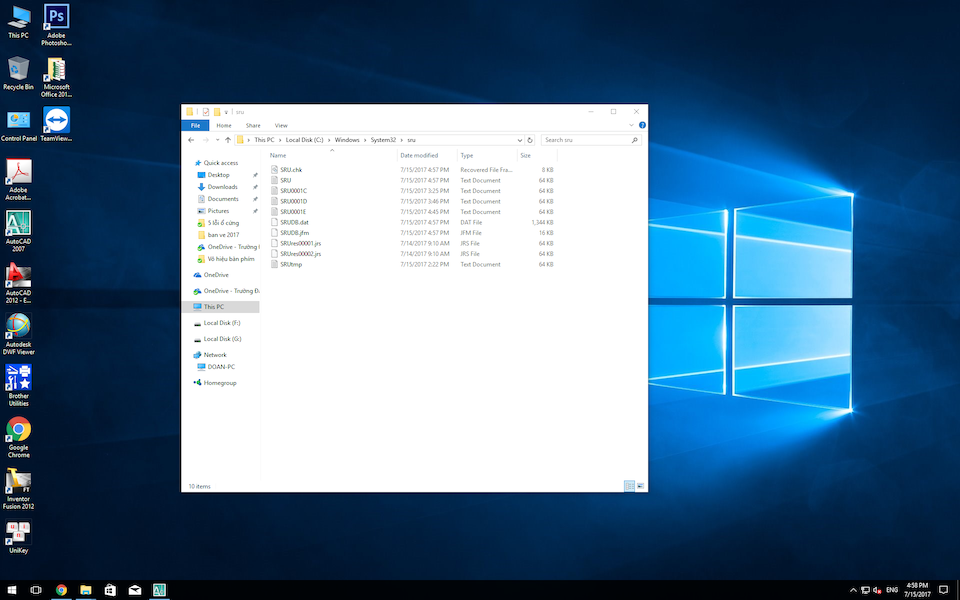This screenshot has height=600, width=960.
Task: Switch to large thumbnails using the status bar icon
Action: click(x=641, y=486)
